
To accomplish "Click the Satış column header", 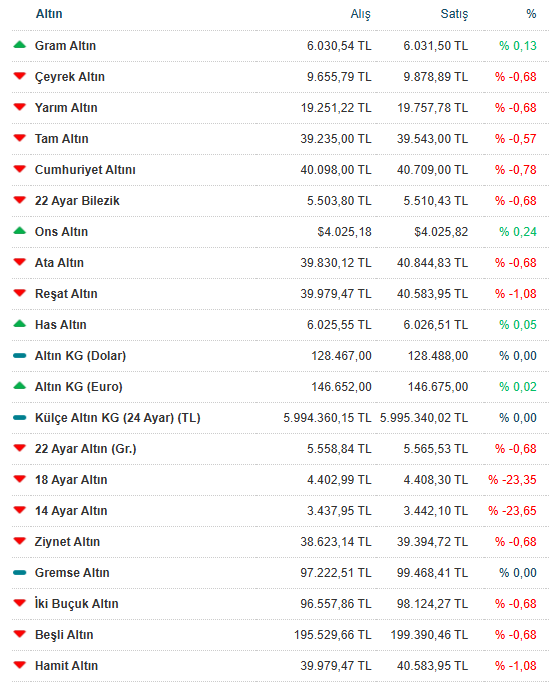I will coord(454,14).
